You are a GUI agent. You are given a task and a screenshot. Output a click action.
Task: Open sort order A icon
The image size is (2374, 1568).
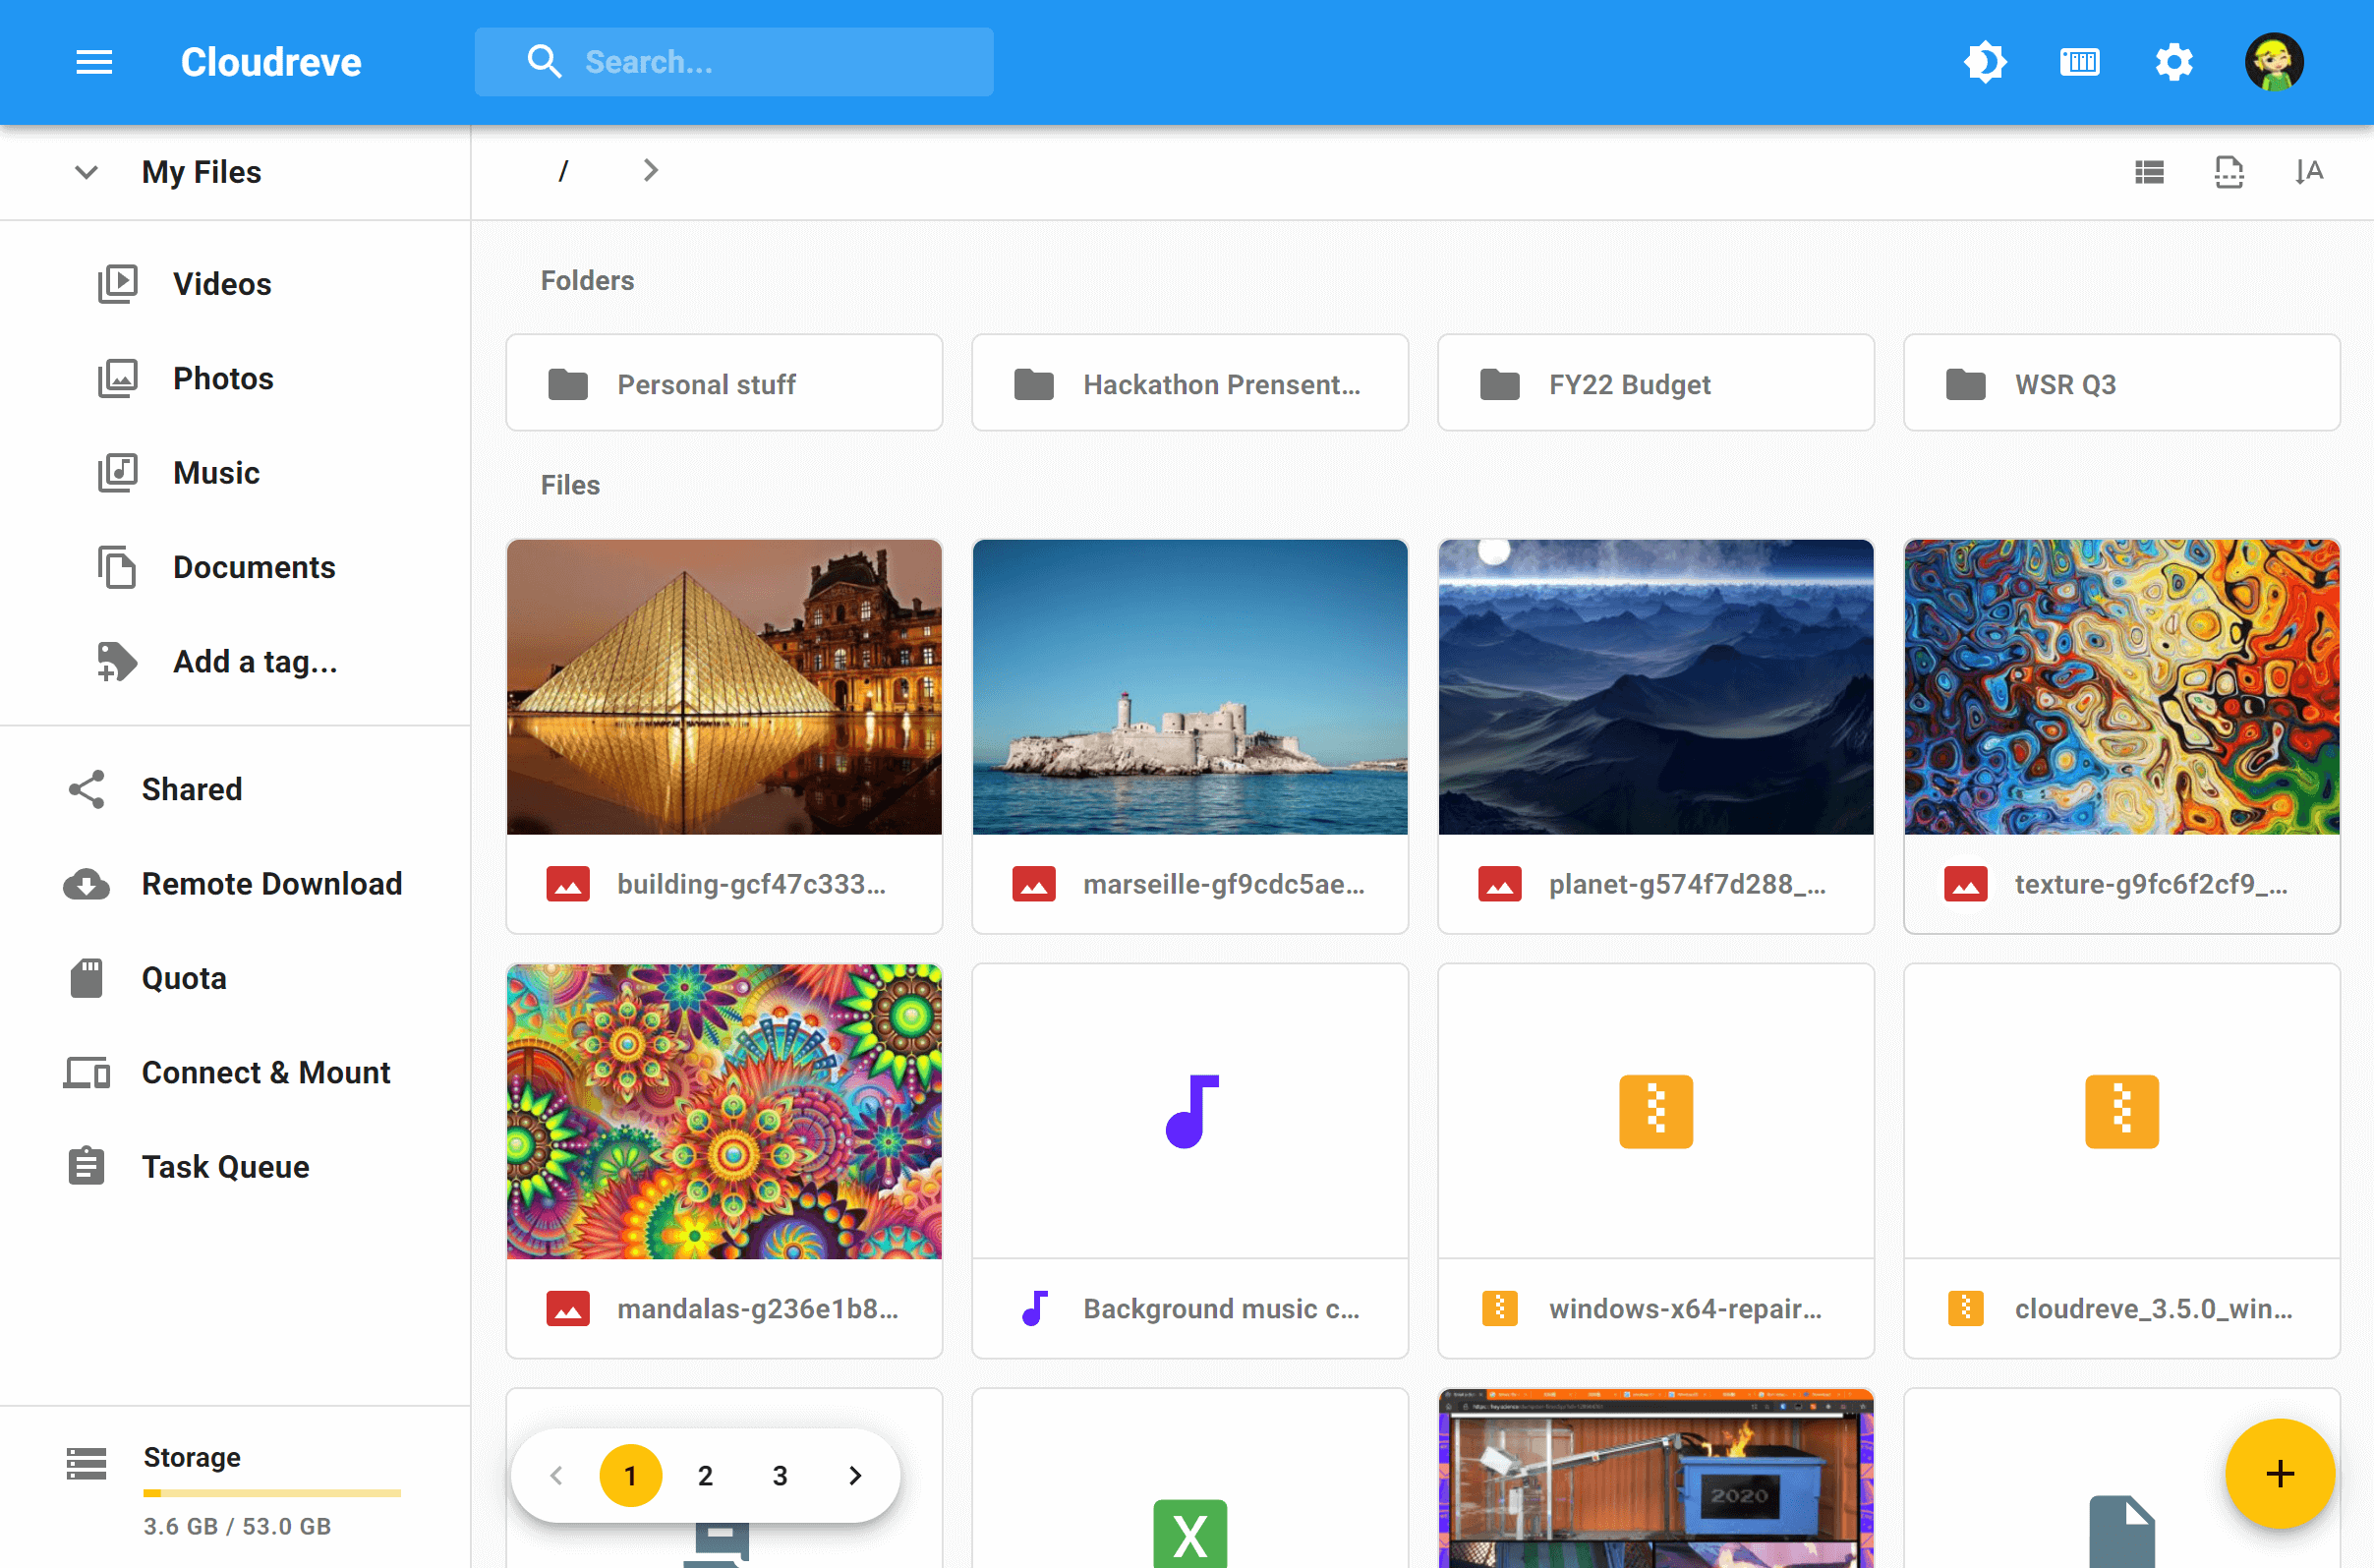2309,172
